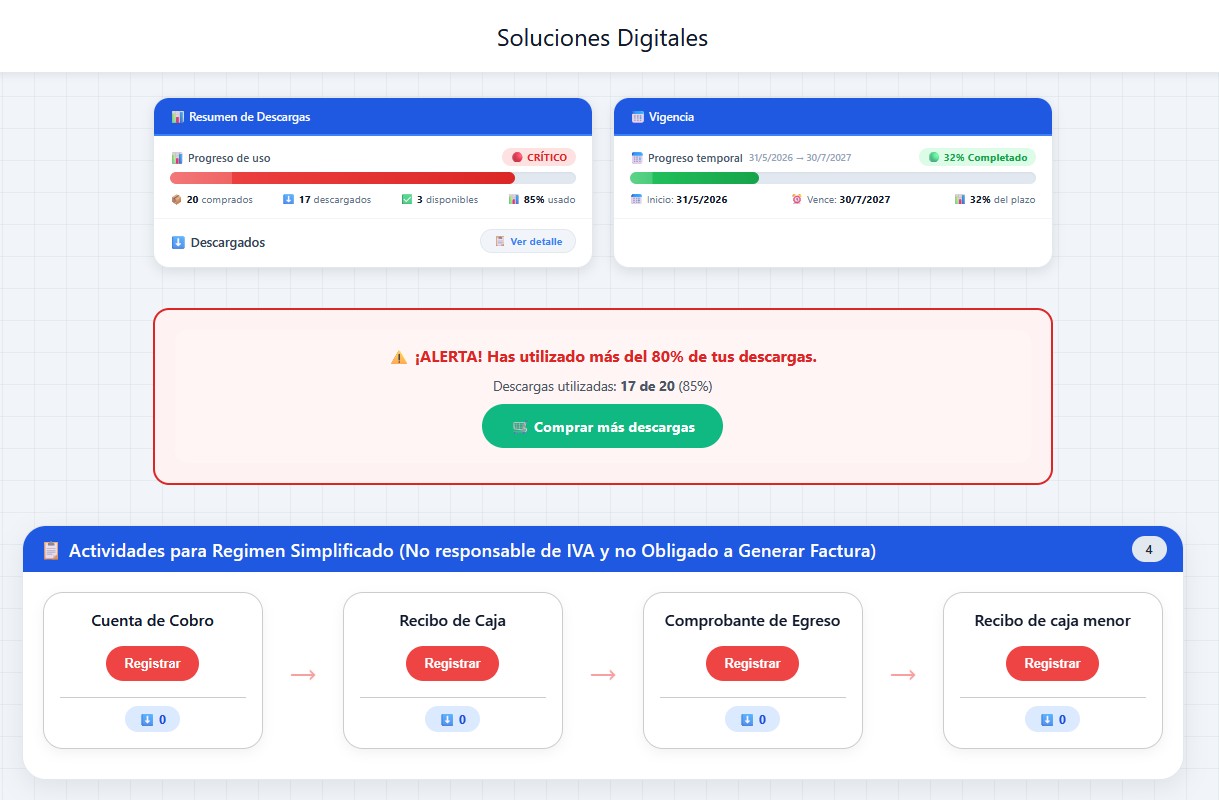1219x800 pixels.
Task: Open Cuenta de Cobro download count badge
Action: click(x=152, y=719)
